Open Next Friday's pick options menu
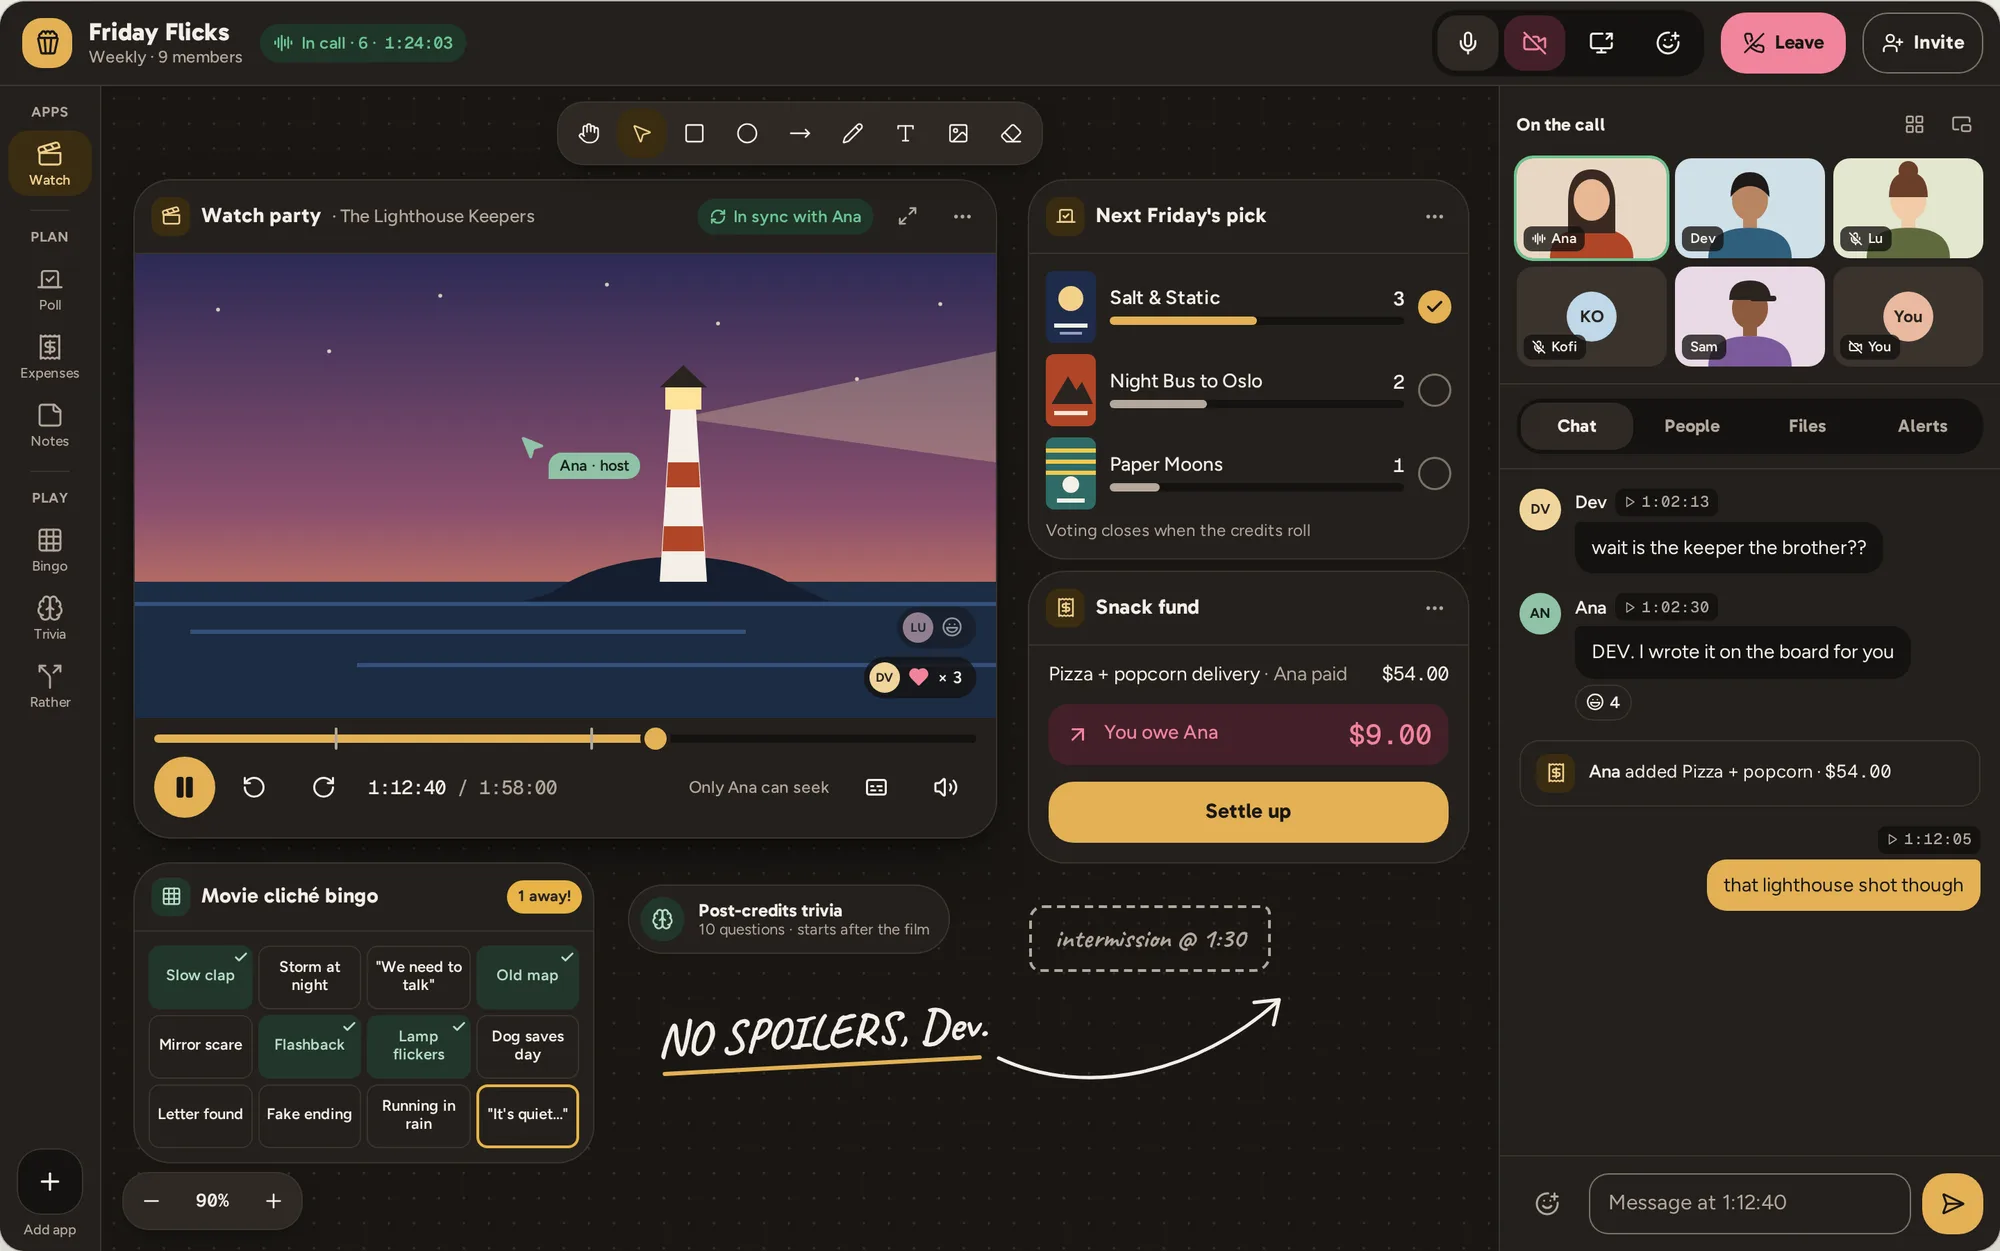2000x1251 pixels. tap(1434, 216)
